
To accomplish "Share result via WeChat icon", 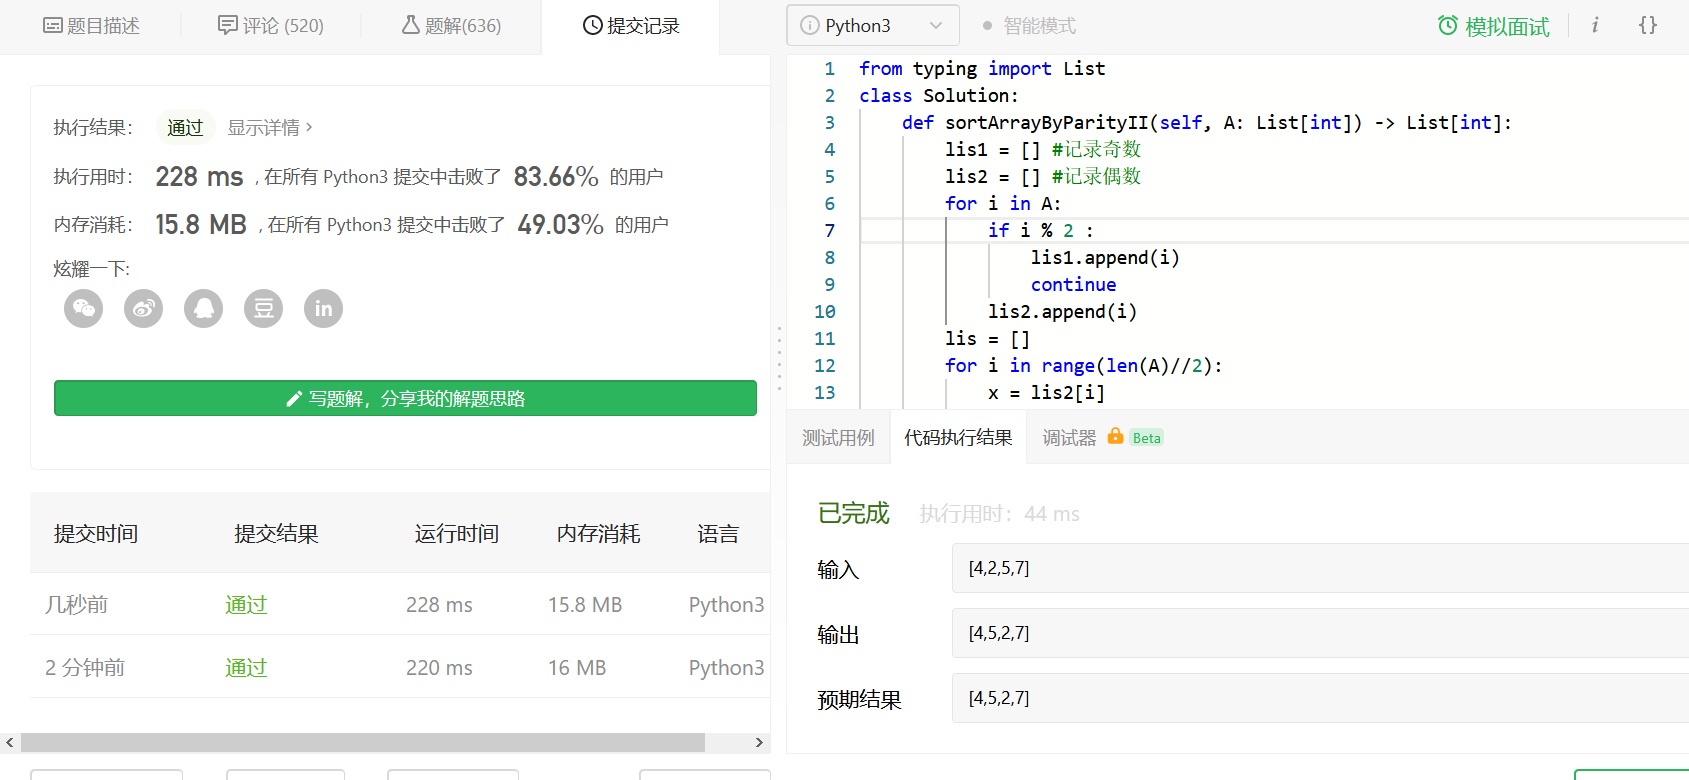I will [84, 308].
